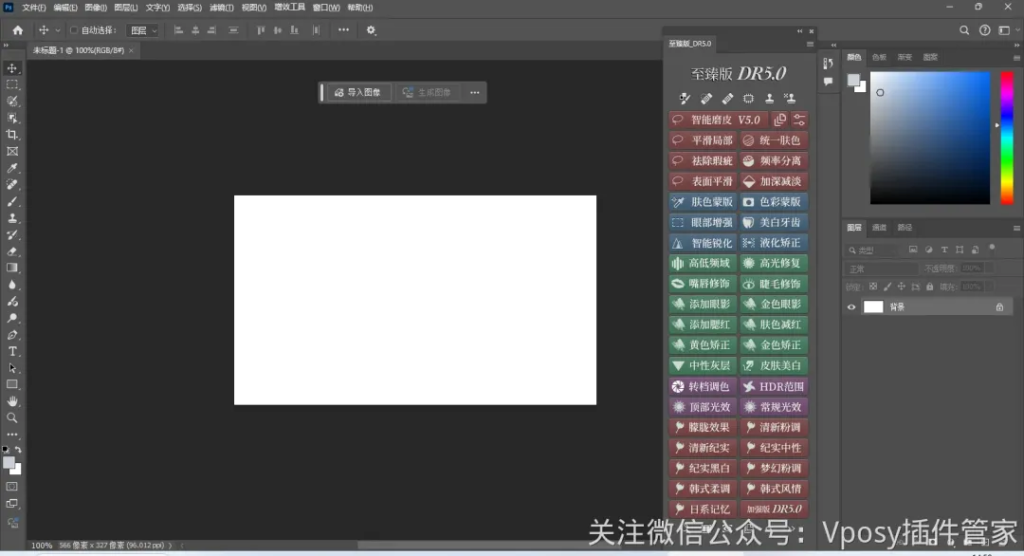Toggle lock position in Layers panel
Viewport: 1024px width, 556px height.
pyautogui.click(x=901, y=287)
